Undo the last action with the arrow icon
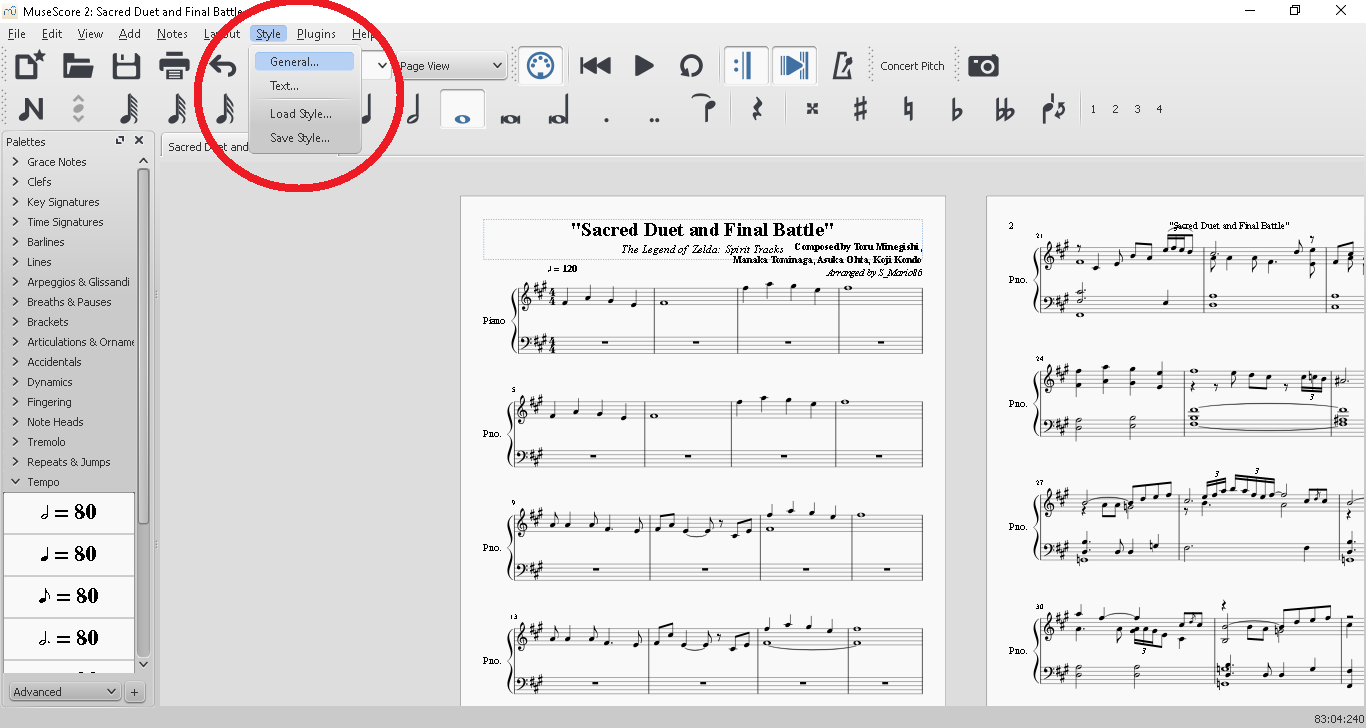The image size is (1366, 728). (x=222, y=66)
